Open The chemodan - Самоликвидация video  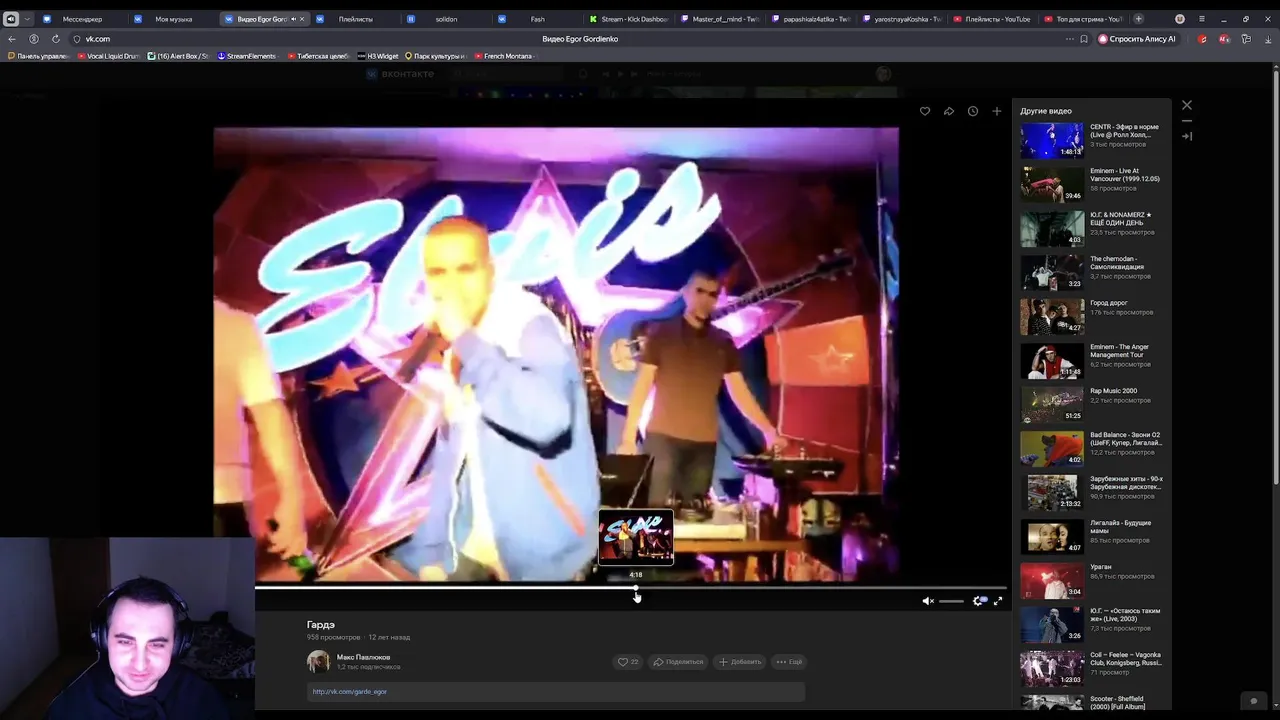coord(1091,272)
